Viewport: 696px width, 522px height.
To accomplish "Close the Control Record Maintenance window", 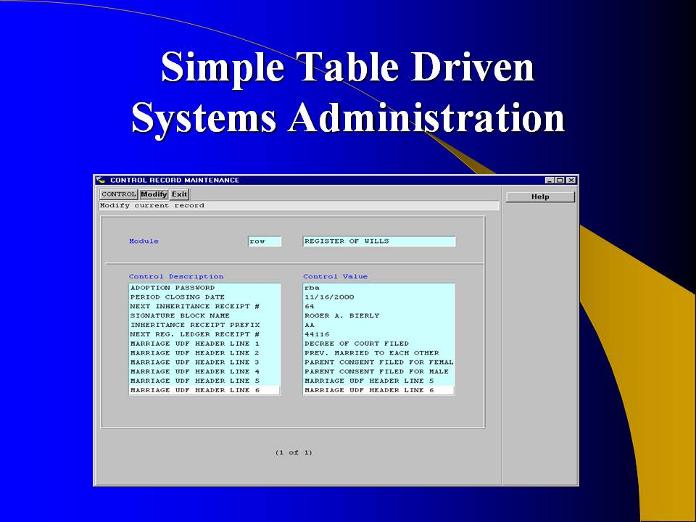I will pos(571,180).
